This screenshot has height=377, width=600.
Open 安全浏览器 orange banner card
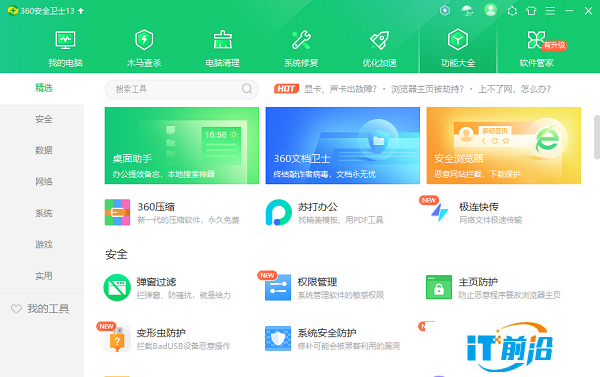(504, 145)
